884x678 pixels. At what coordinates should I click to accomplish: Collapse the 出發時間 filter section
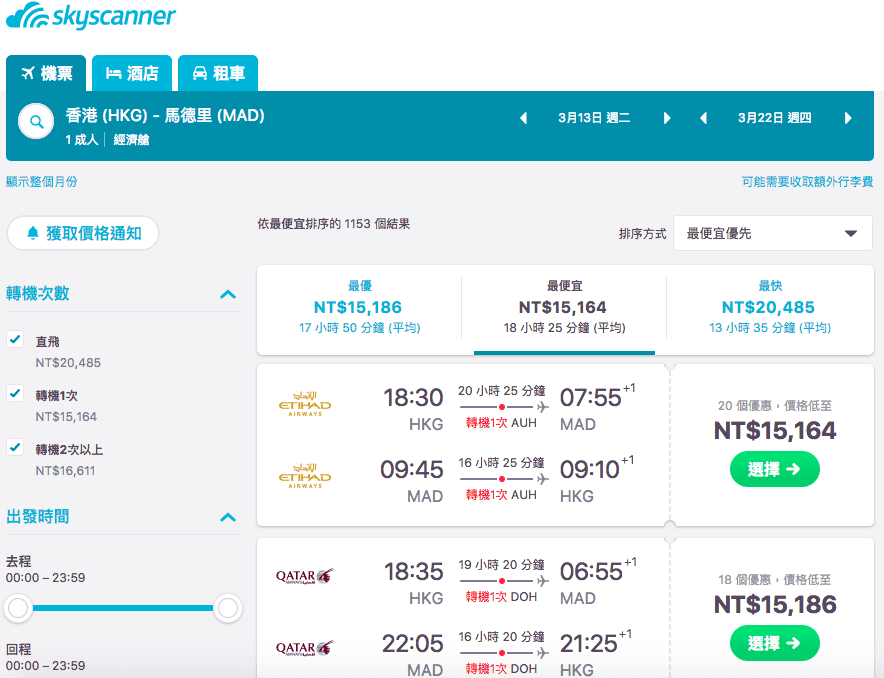[x=228, y=517]
